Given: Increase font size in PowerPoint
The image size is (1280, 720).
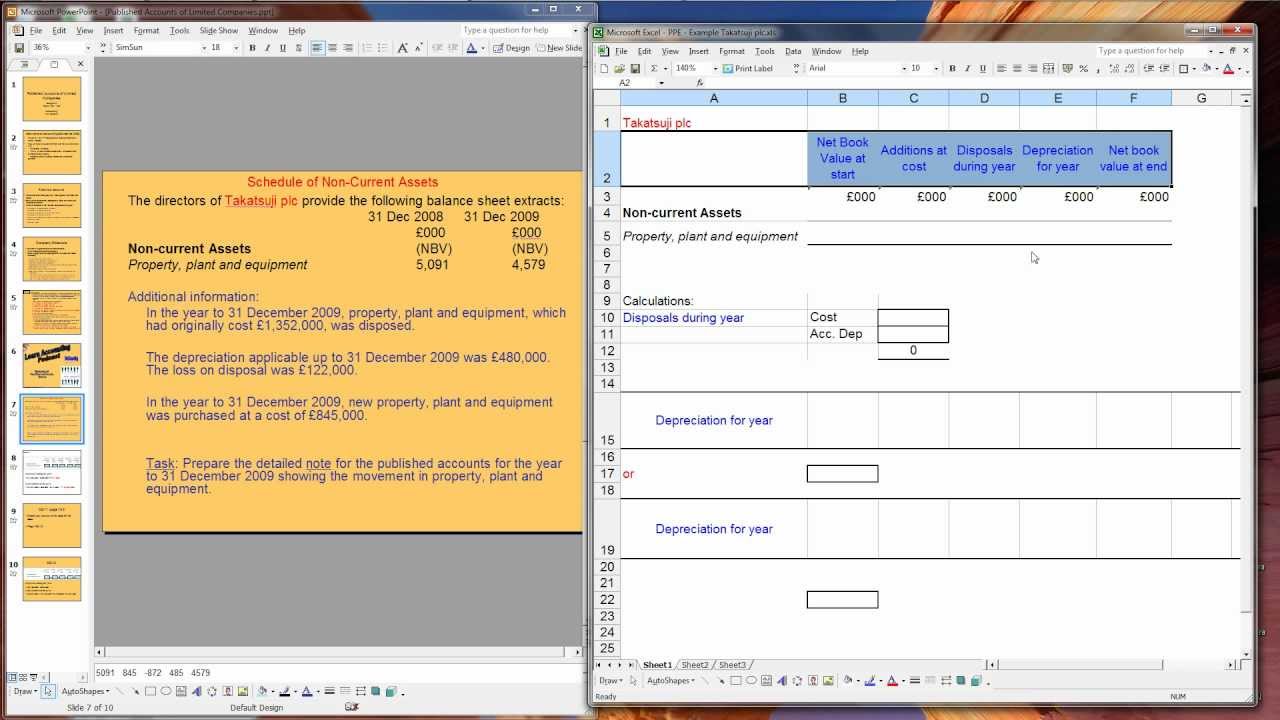Looking at the screenshot, I should click(402, 47).
